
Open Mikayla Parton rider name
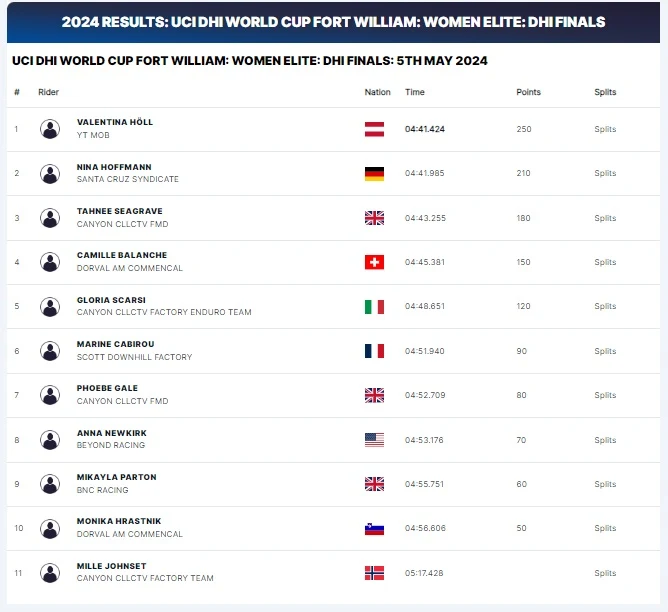(x=116, y=477)
